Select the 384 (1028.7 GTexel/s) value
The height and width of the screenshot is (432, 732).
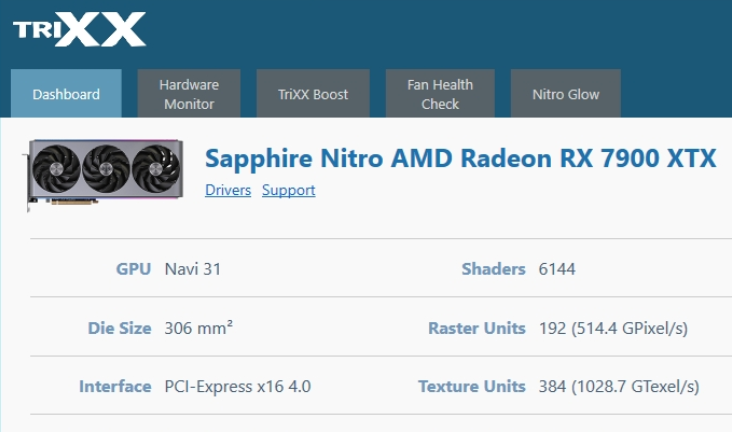(x=619, y=386)
